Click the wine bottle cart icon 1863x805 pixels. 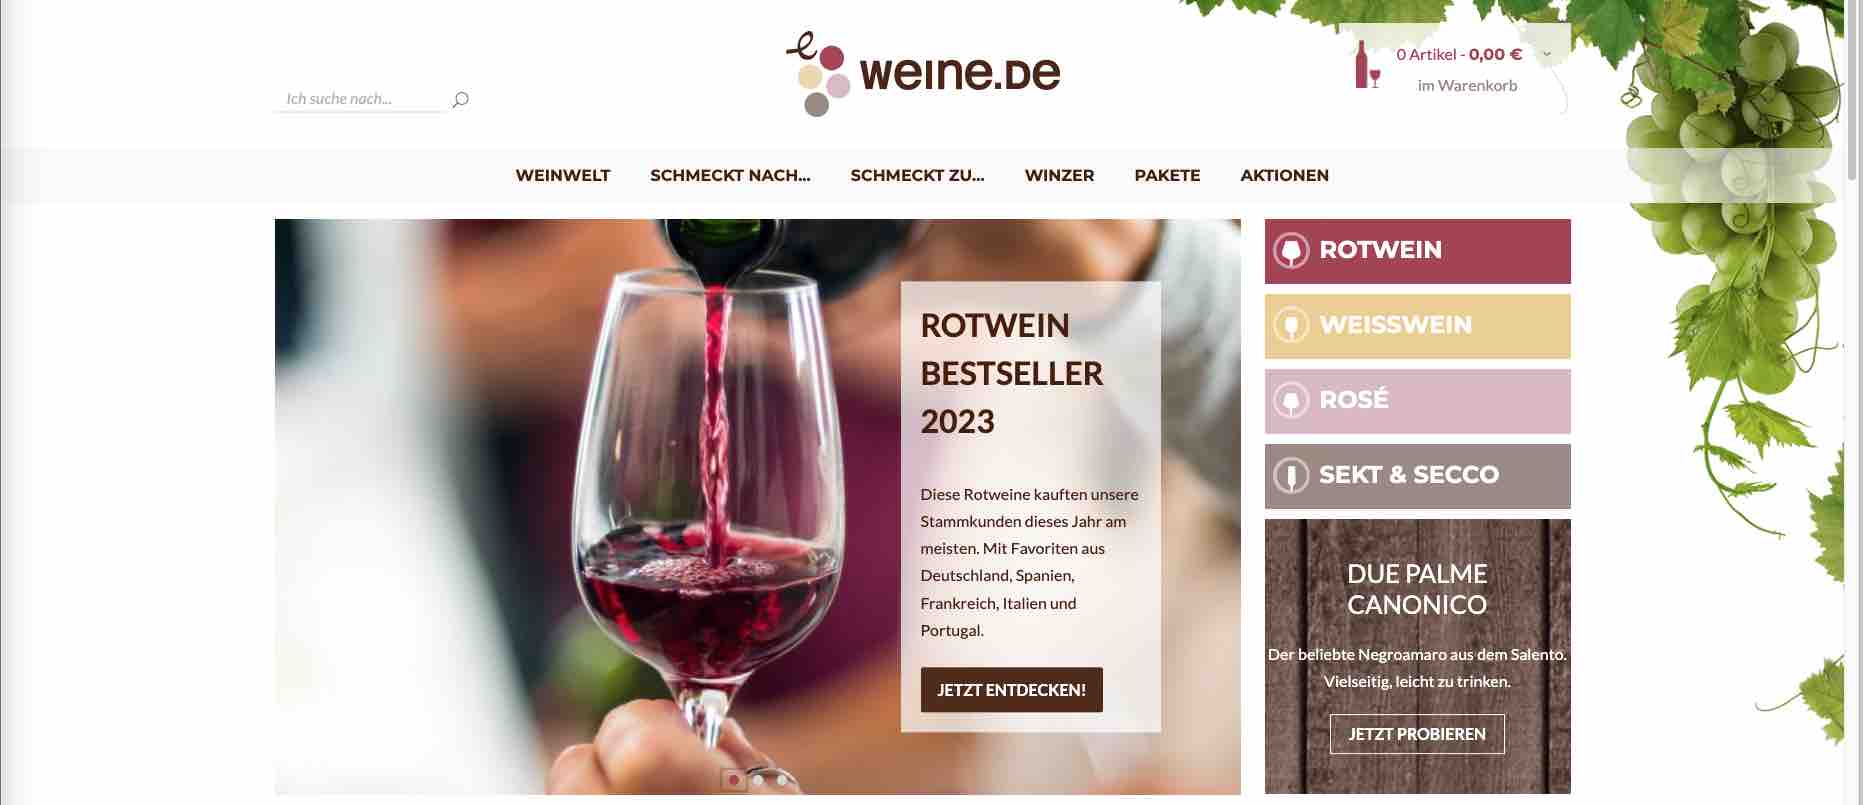tap(1367, 65)
